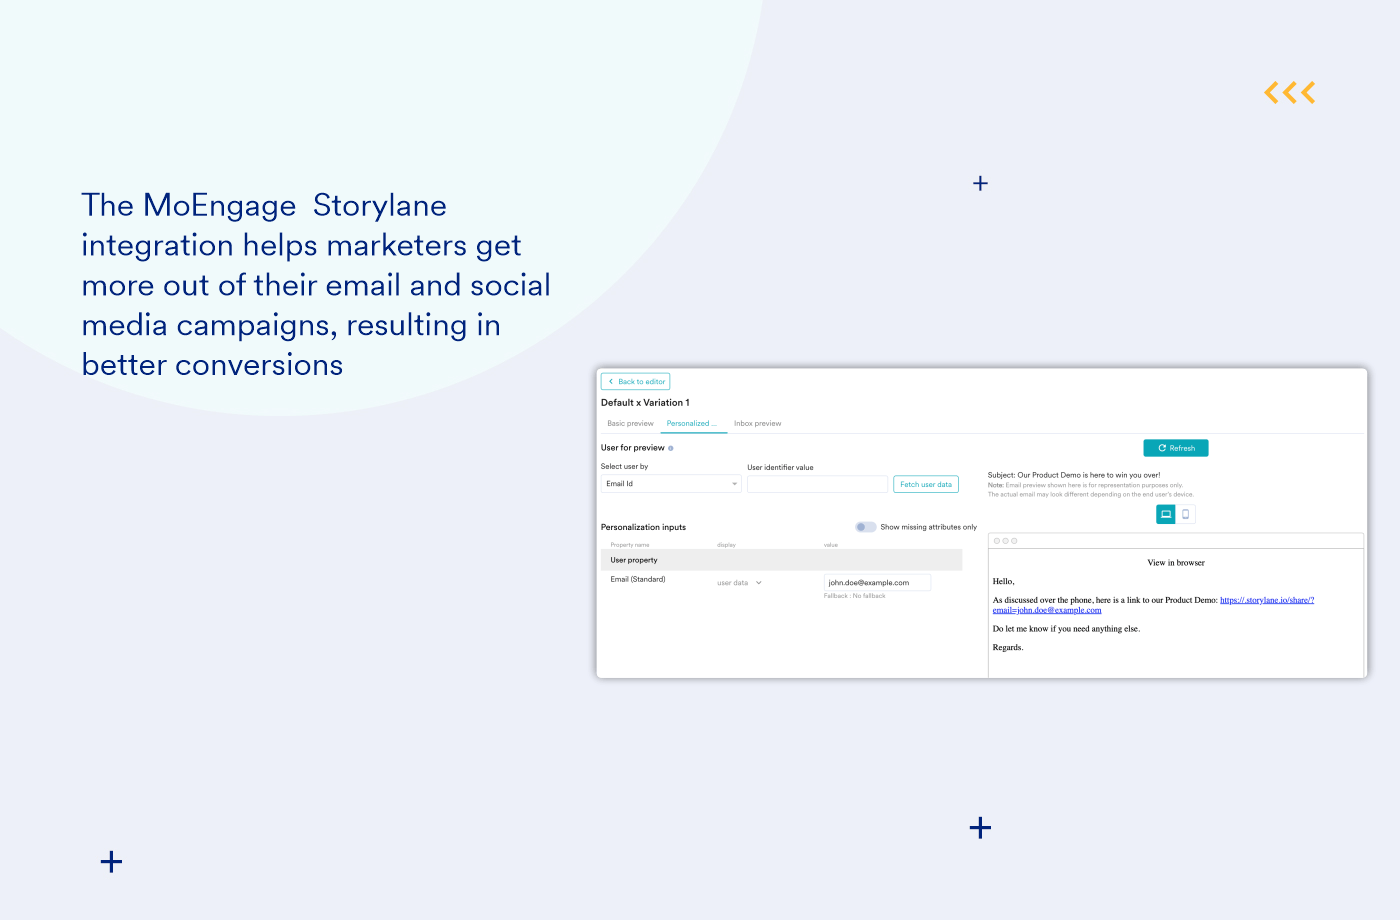Click the Personalization inputs heading

pyautogui.click(x=643, y=527)
